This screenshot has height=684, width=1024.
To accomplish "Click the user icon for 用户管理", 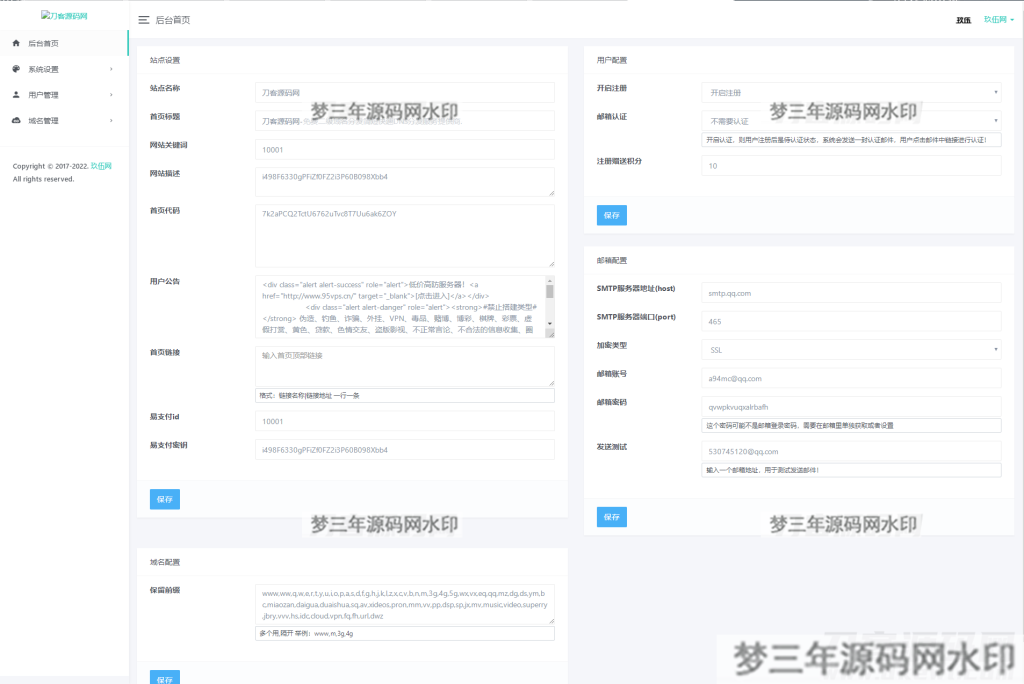I will [16, 95].
